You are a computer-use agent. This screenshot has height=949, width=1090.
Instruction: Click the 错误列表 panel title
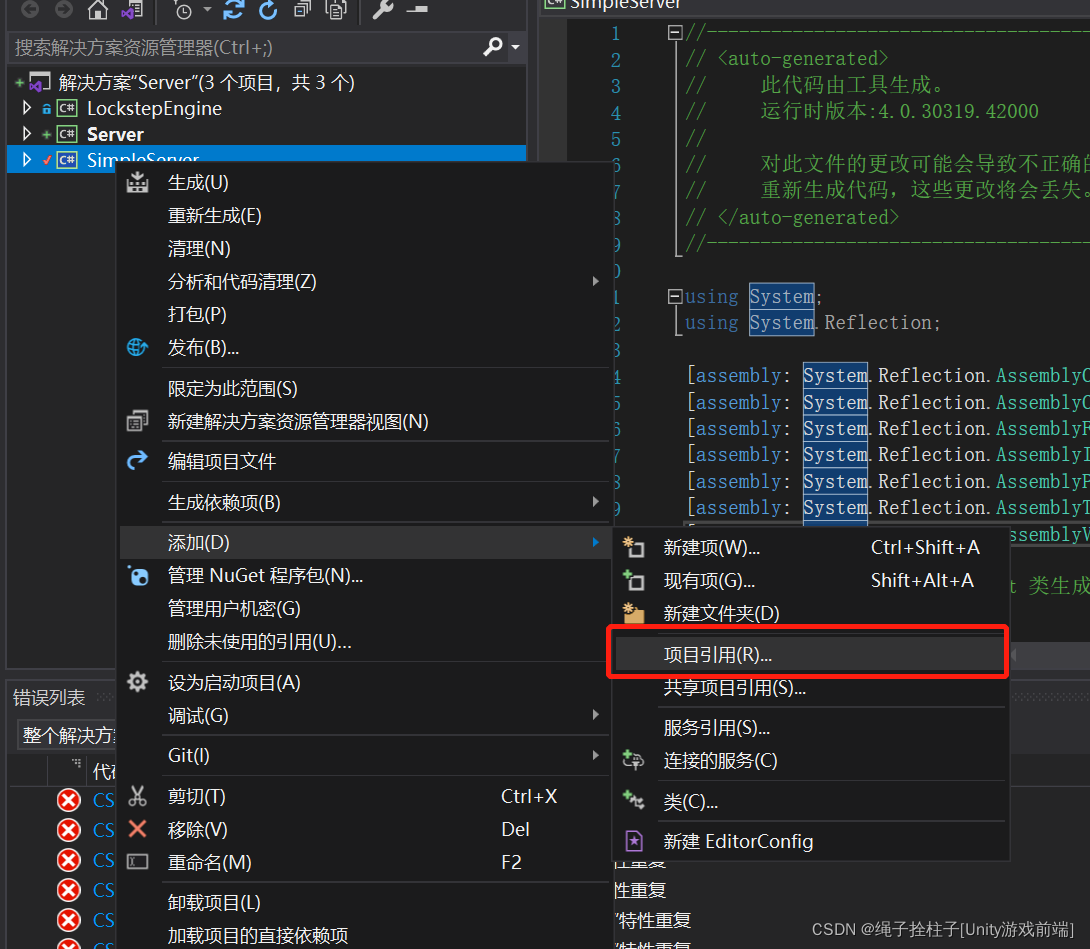coord(49,697)
